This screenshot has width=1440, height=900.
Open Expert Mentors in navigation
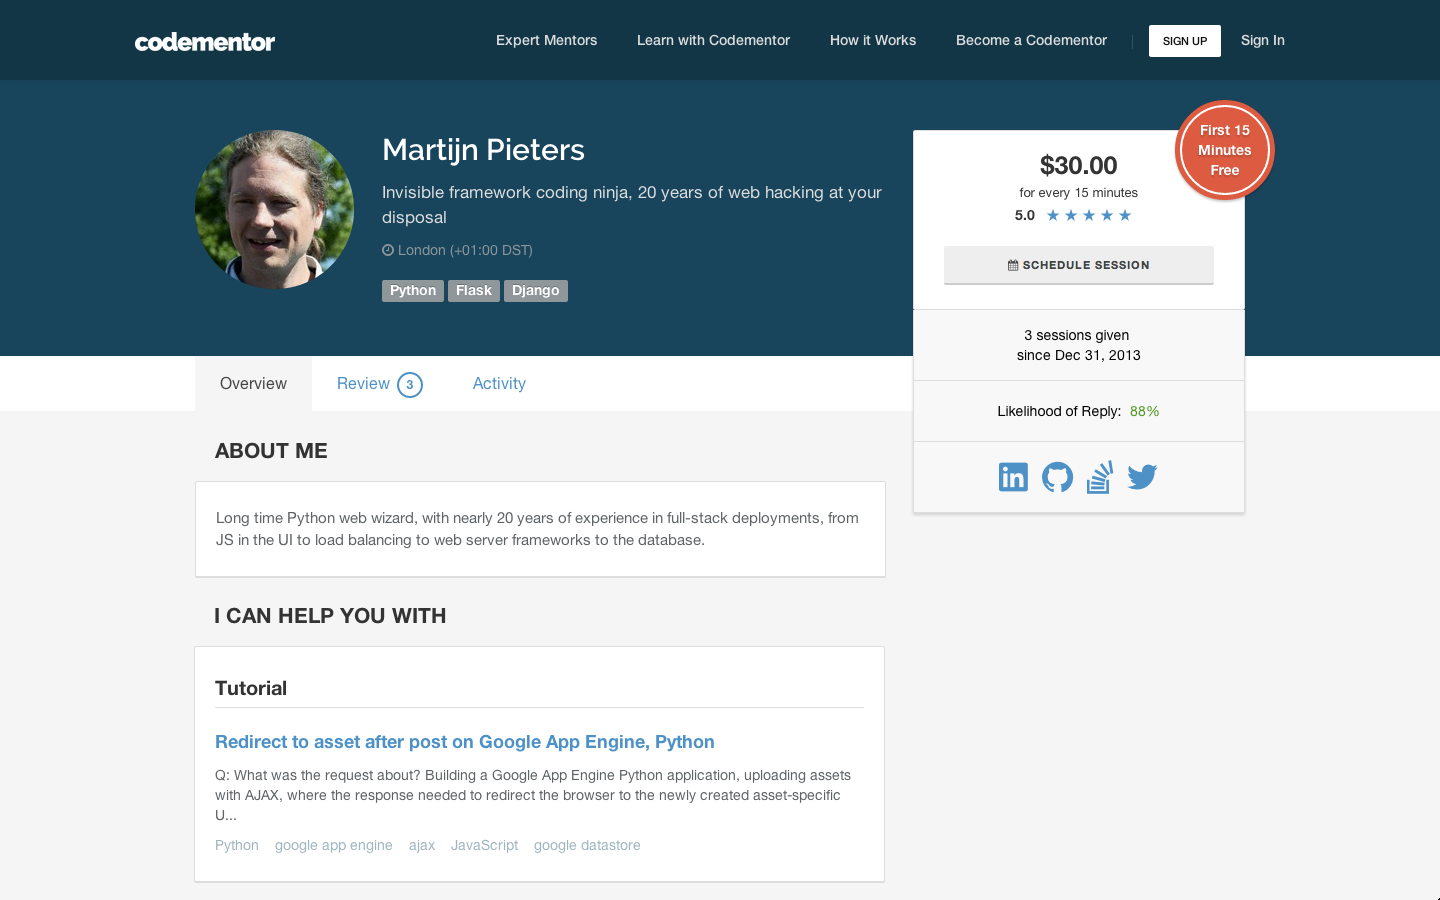coord(546,40)
